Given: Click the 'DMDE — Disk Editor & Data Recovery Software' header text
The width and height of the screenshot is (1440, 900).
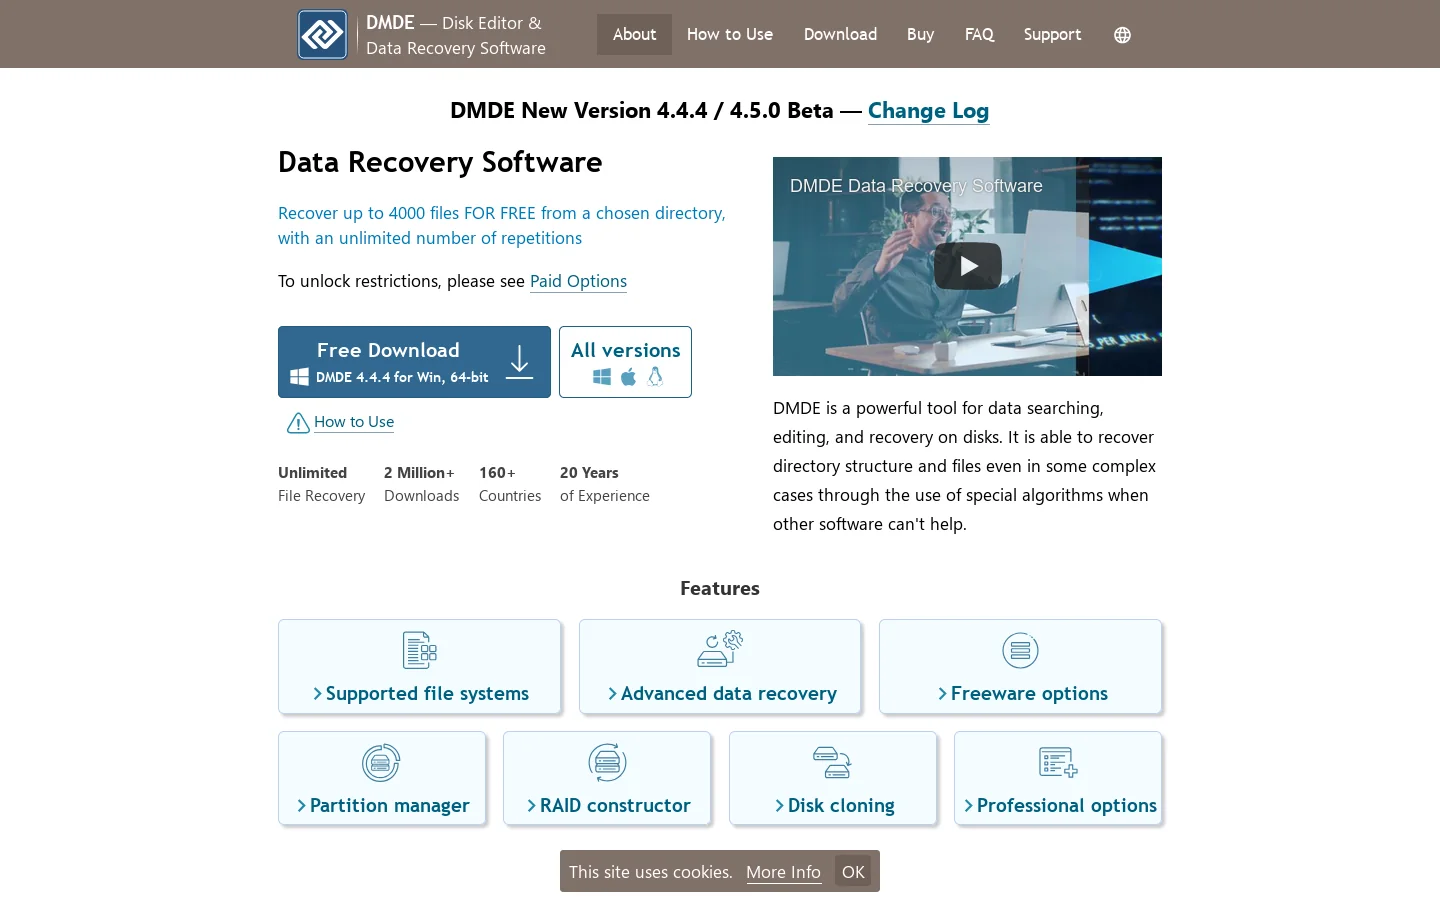Looking at the screenshot, I should click(455, 35).
